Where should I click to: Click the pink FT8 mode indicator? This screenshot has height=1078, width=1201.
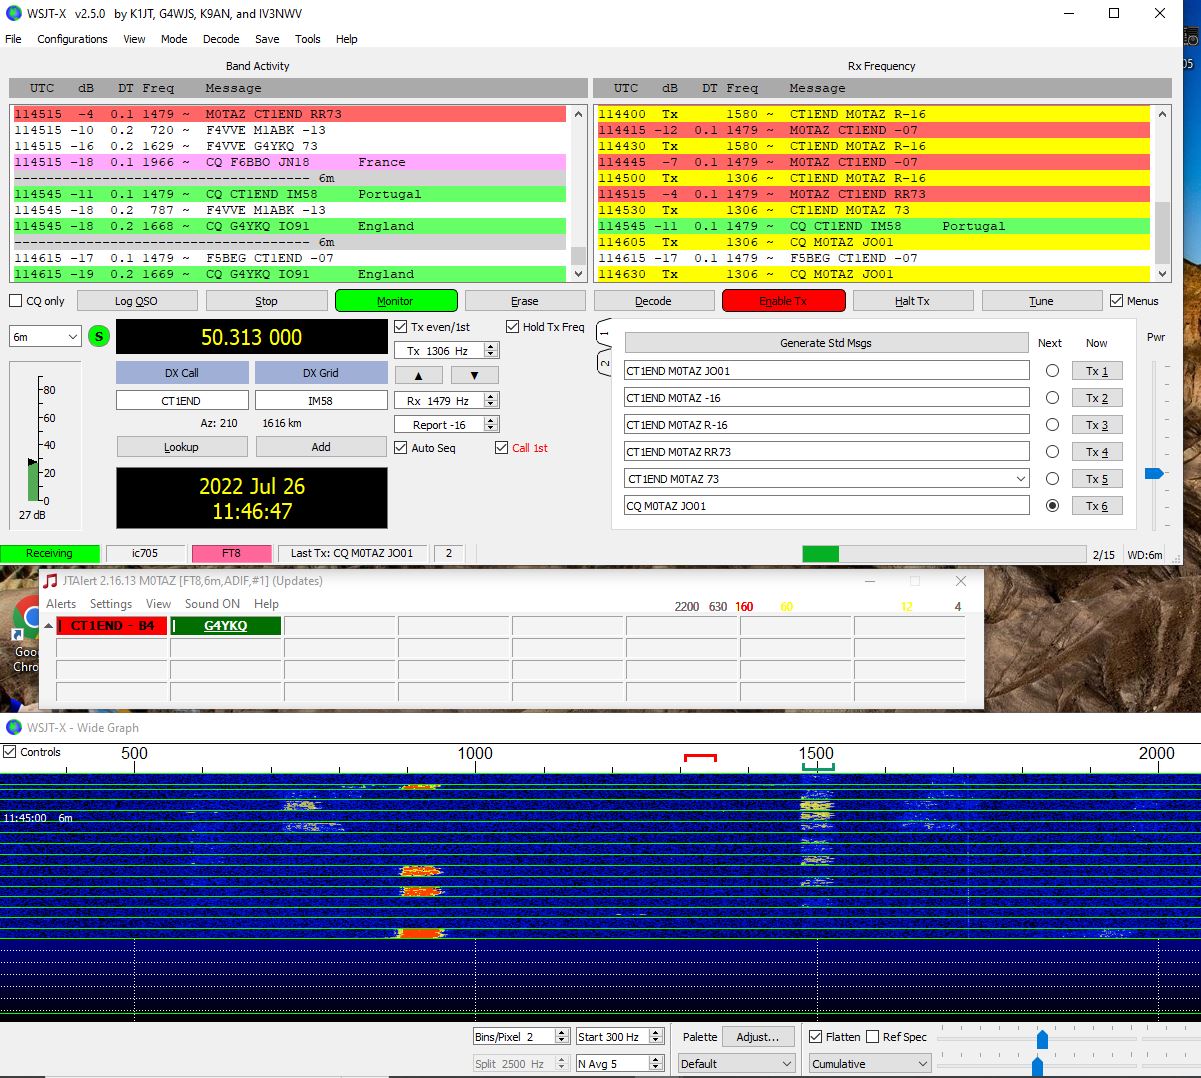click(233, 553)
